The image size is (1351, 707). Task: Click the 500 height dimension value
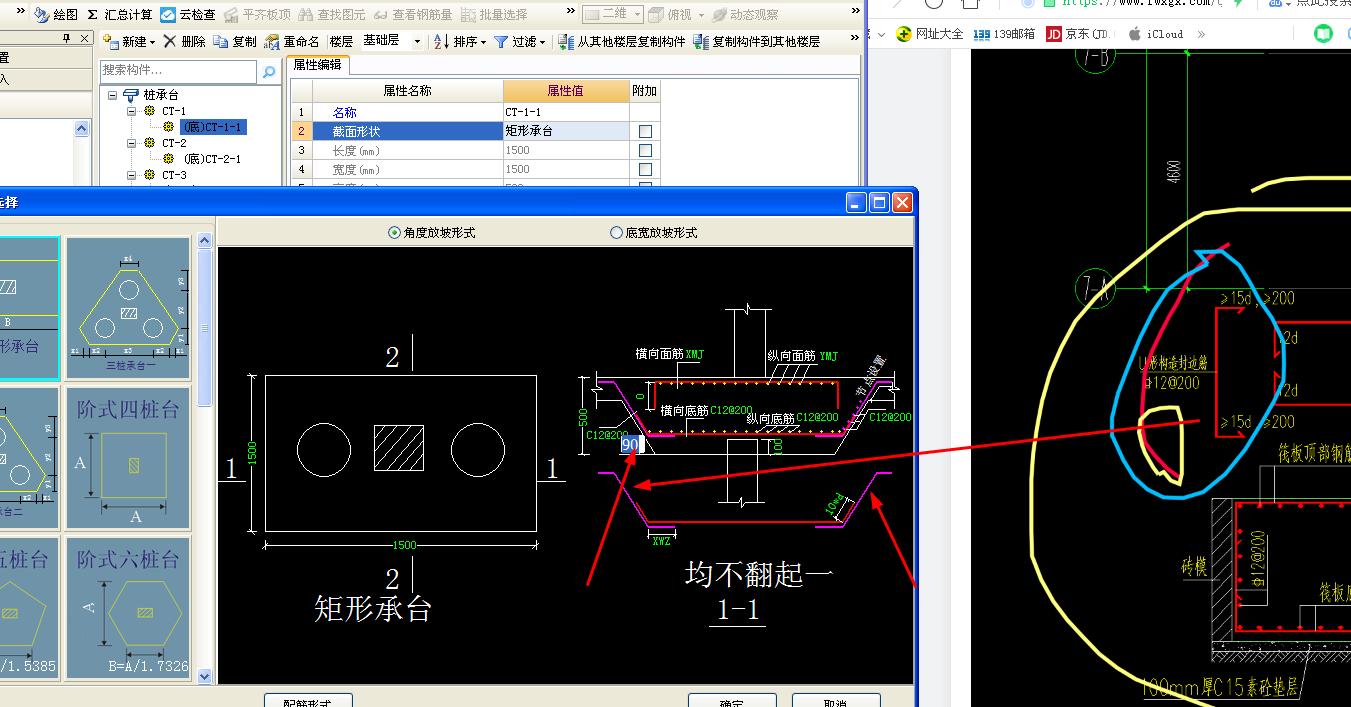(584, 417)
